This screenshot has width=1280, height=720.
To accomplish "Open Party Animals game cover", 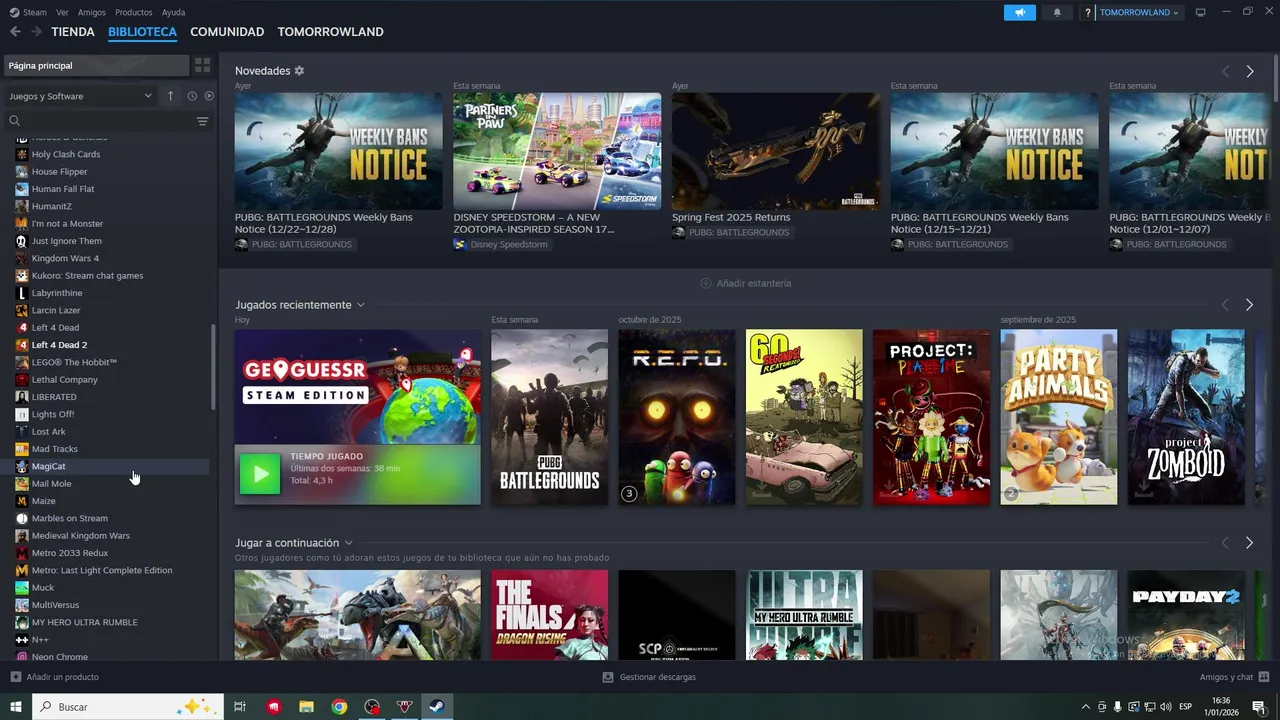I will [x=1059, y=417].
